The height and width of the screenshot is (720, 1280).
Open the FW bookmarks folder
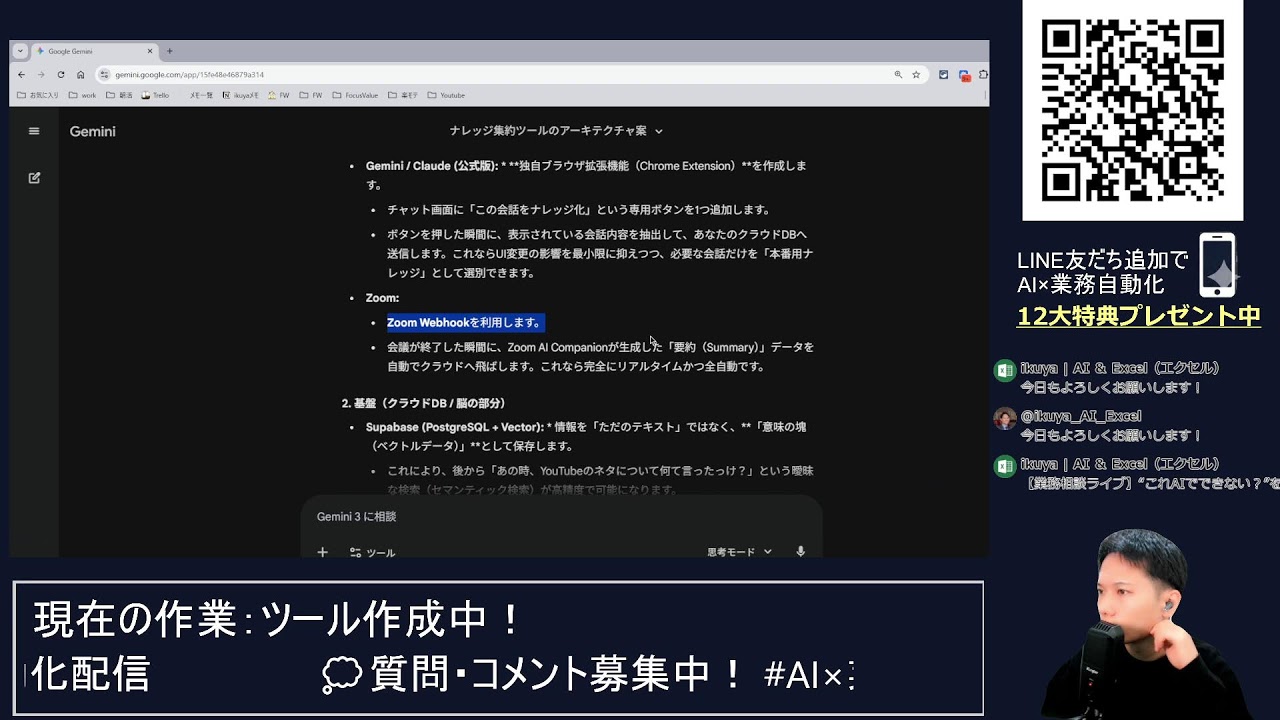(x=311, y=96)
